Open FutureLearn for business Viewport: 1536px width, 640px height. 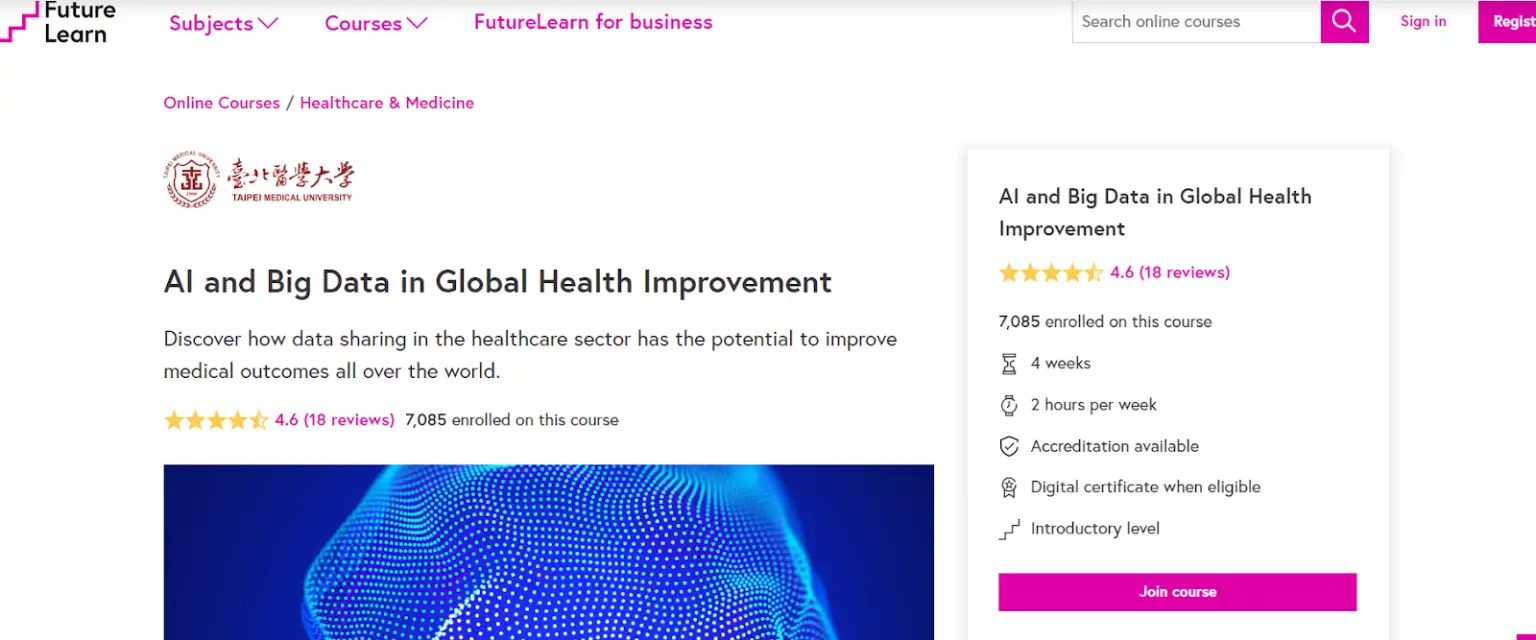pos(592,21)
